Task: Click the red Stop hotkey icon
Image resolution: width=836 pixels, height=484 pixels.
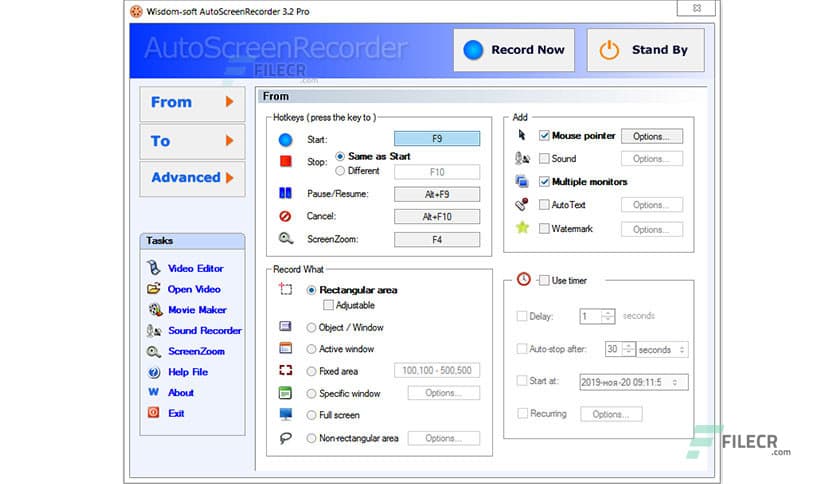Action: (286, 161)
